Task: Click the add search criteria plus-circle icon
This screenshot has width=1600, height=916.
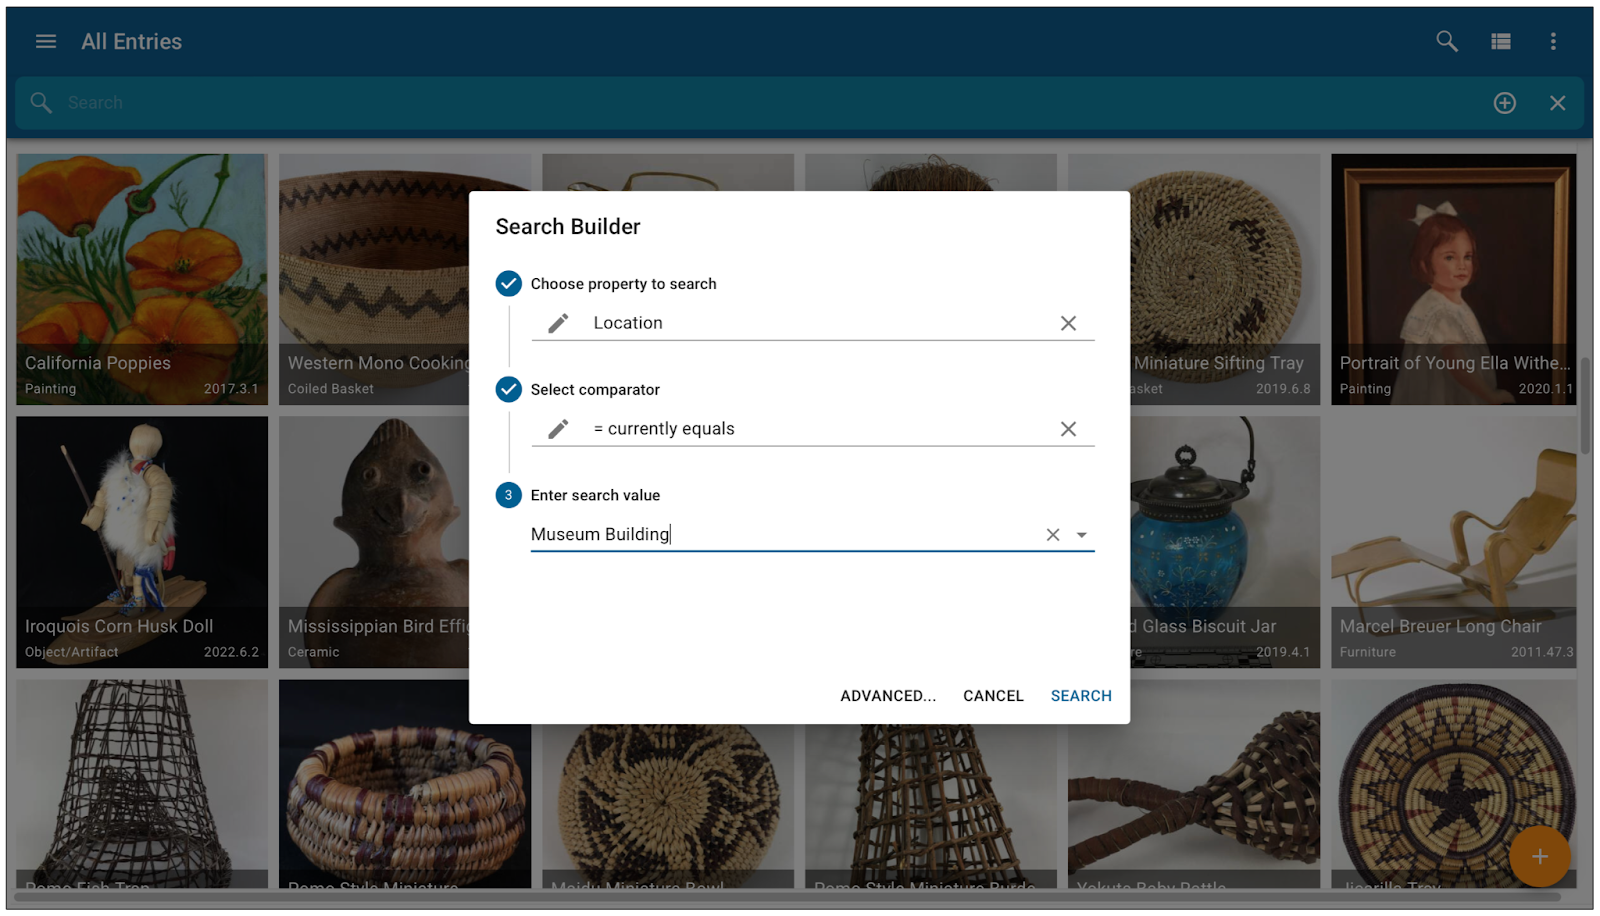Action: pos(1505,103)
